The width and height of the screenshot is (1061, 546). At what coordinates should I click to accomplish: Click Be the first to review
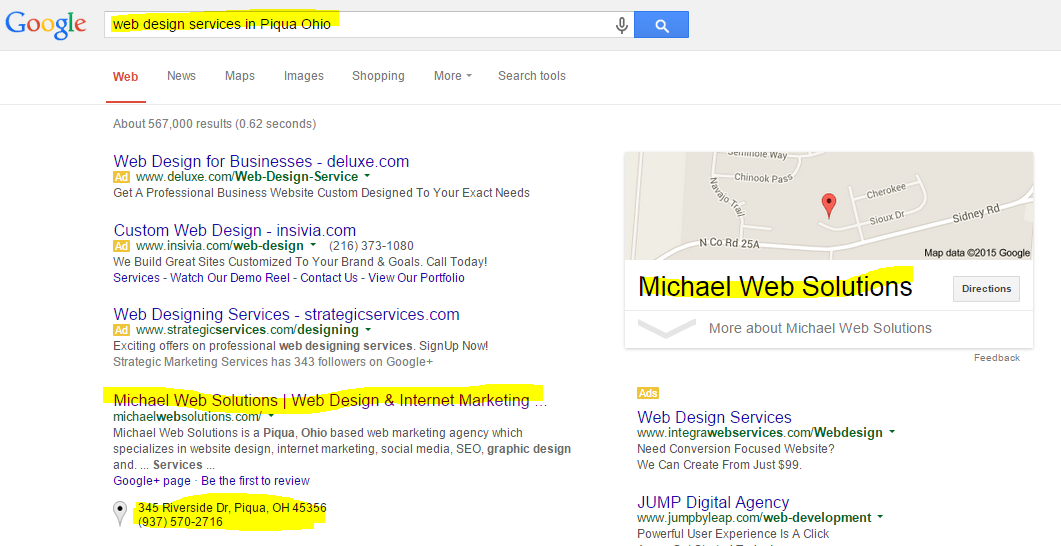pyautogui.click(x=255, y=481)
